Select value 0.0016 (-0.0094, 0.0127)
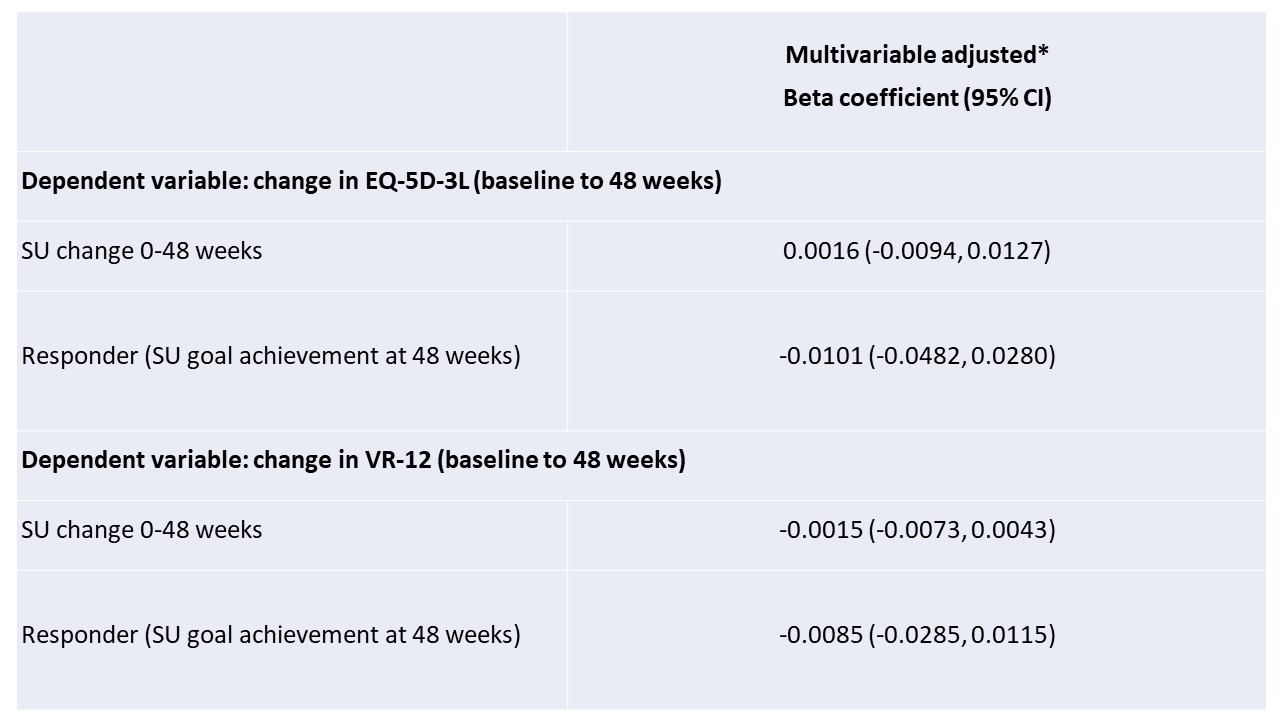Screen dimensions: 1280x720 917,250
